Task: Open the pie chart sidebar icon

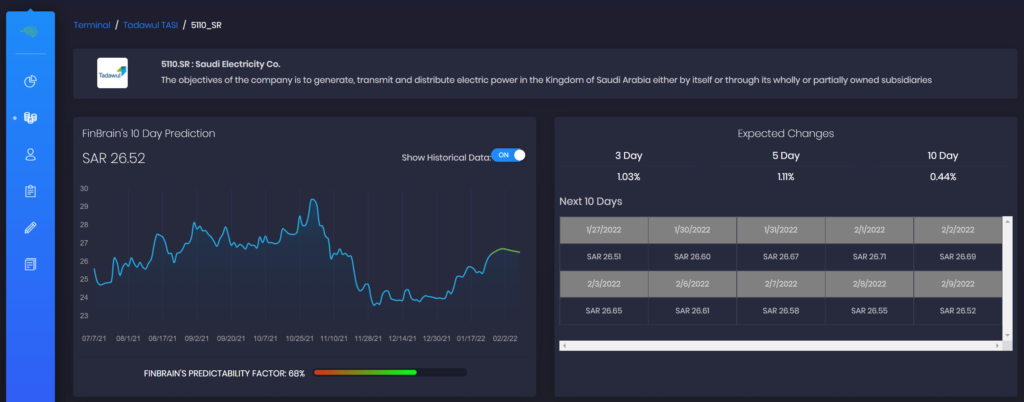Action: 30,82
